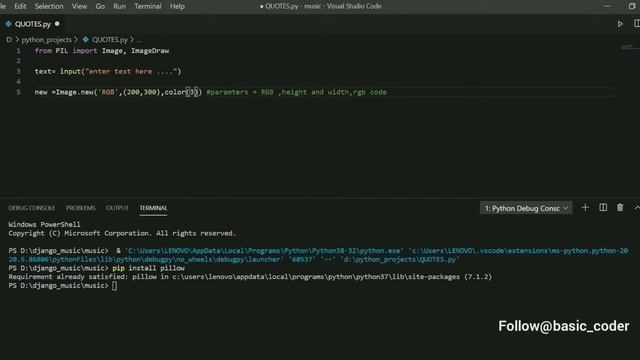
Task: Click the python.exe path in terminal output
Action: [264, 251]
